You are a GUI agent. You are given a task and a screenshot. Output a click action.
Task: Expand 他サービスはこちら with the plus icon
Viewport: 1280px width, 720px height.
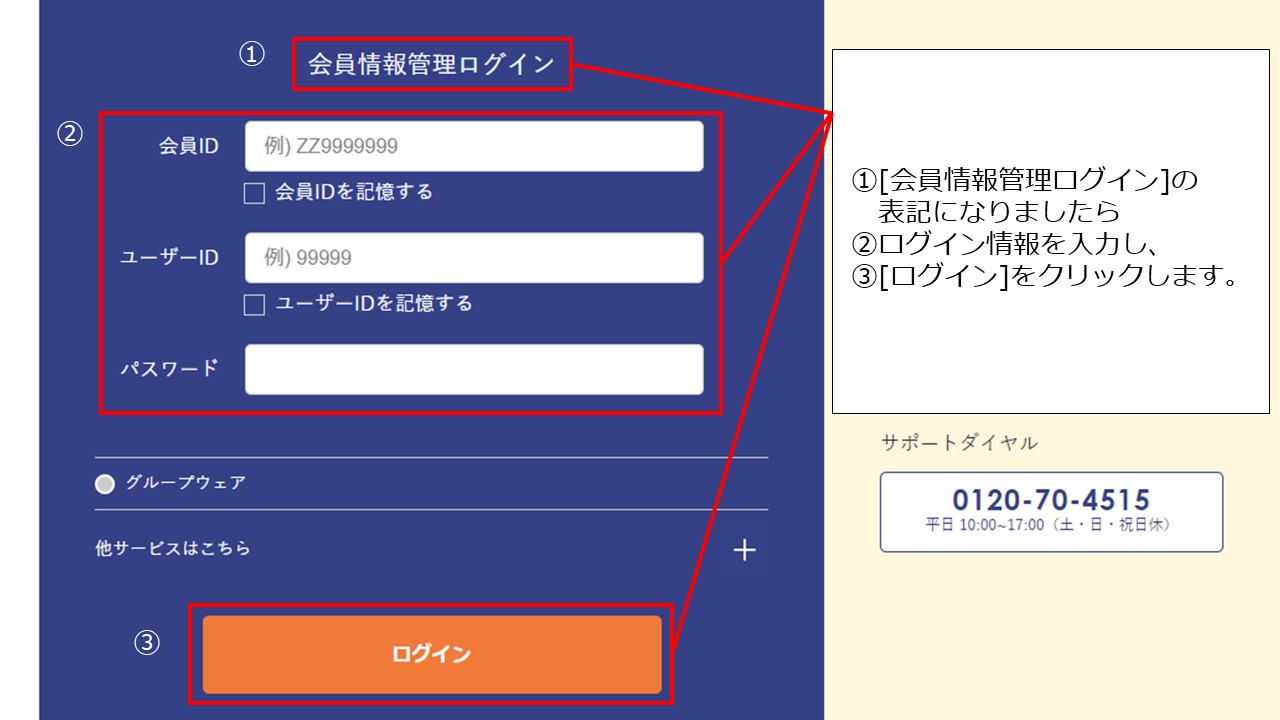click(744, 550)
